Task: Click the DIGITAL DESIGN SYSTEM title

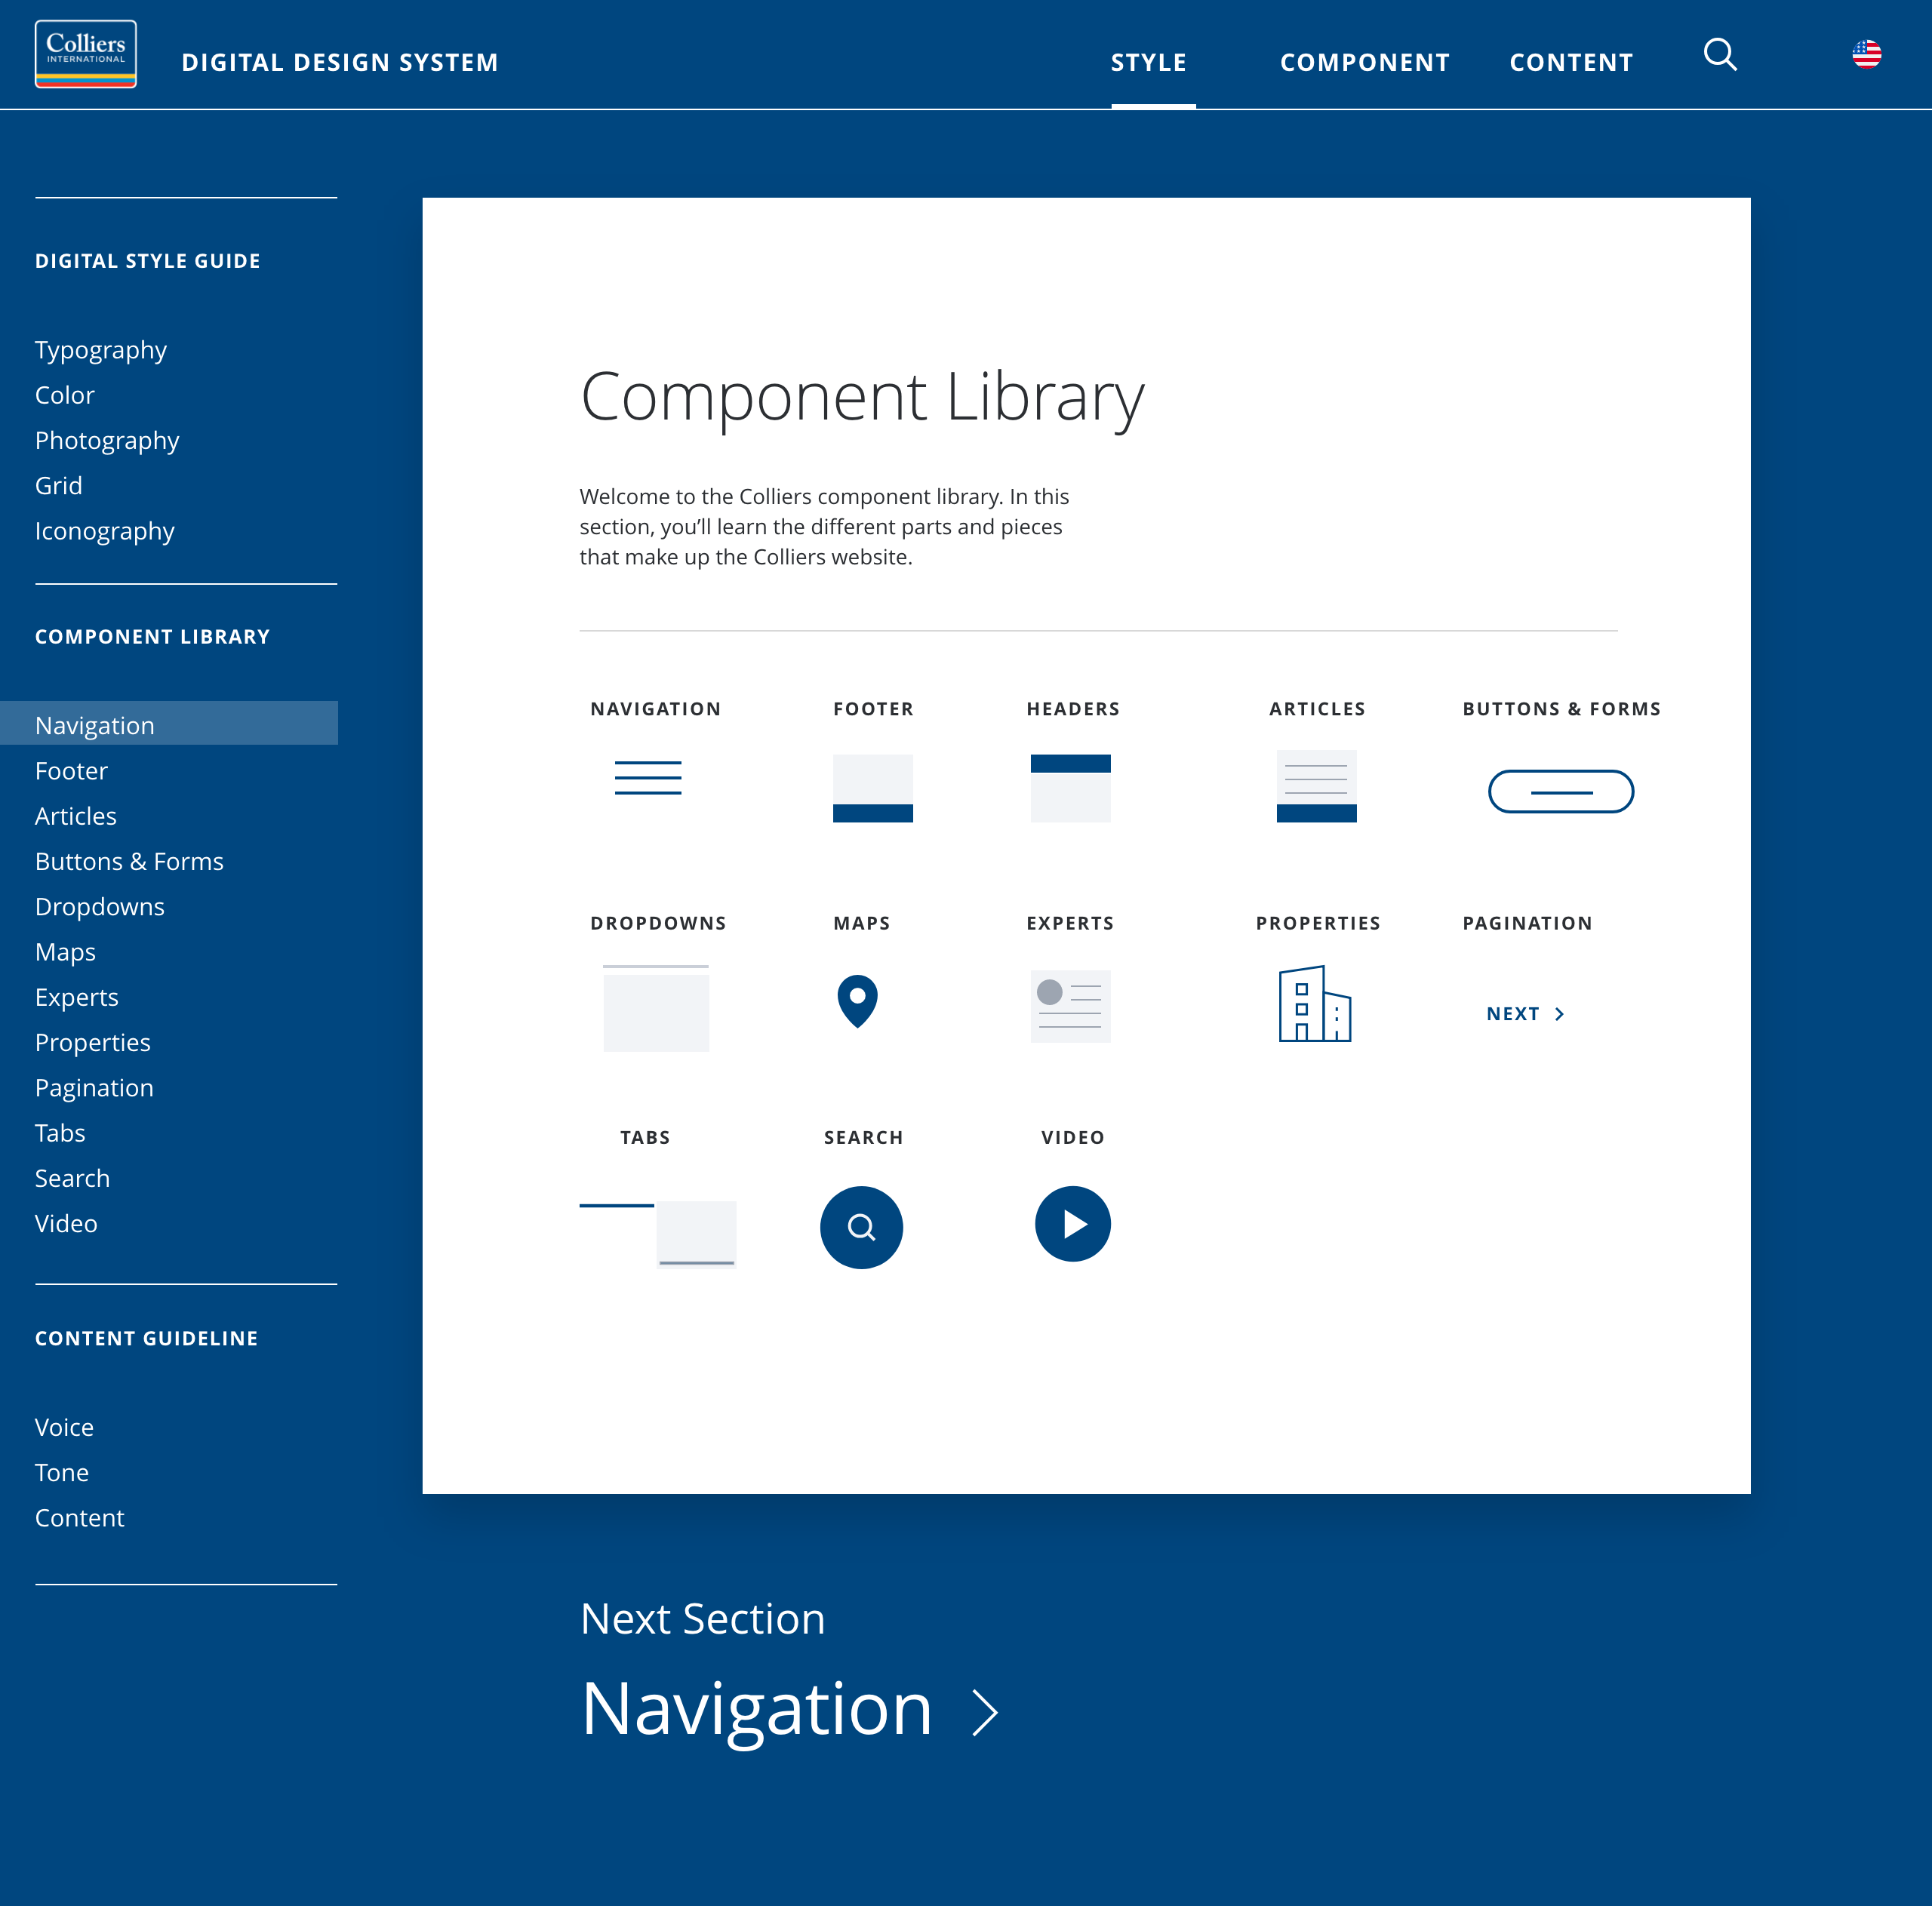Action: [340, 62]
